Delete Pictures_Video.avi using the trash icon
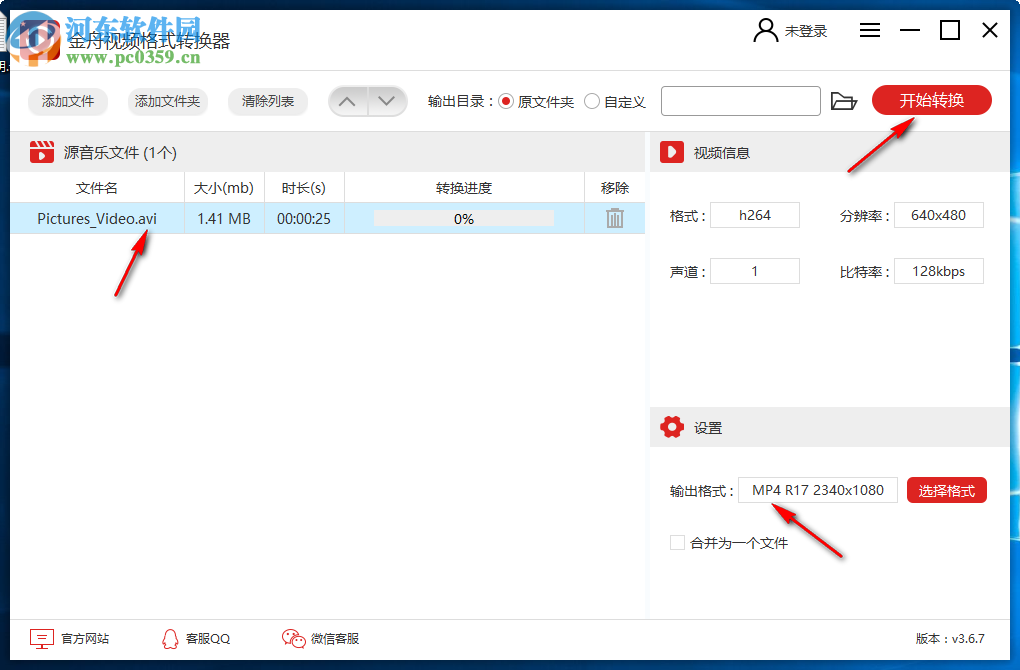 click(x=613, y=218)
